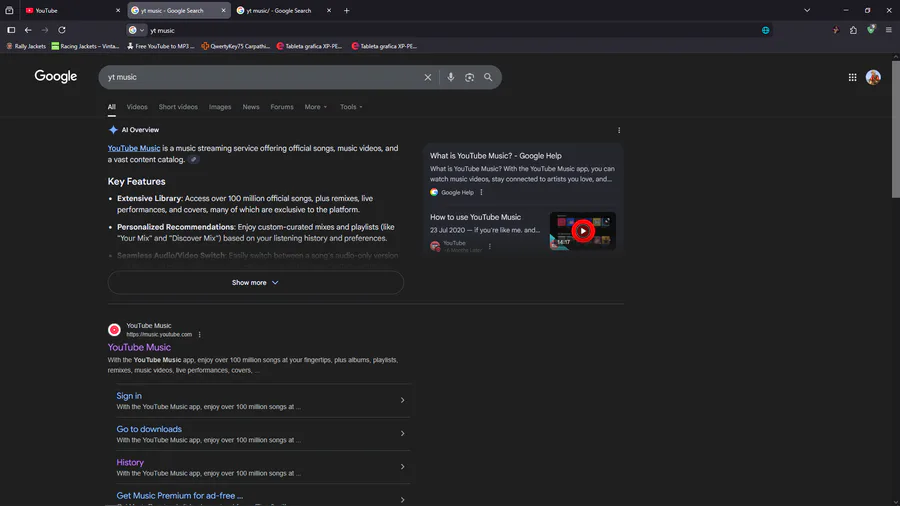Open YouTube Music result three-dot menu

click(x=200, y=334)
